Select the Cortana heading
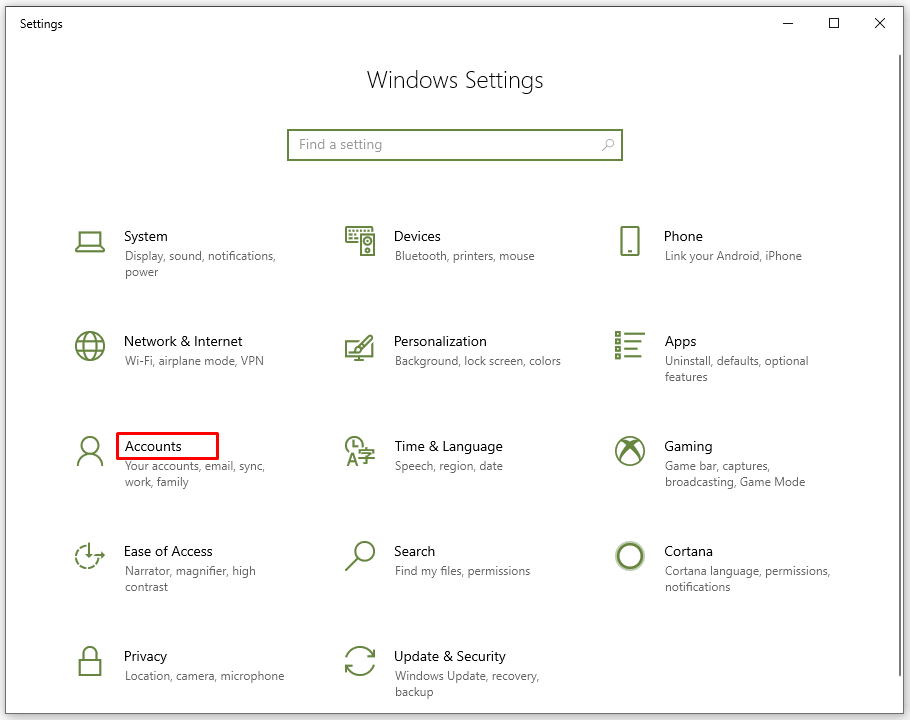This screenshot has width=910, height=720. pos(688,551)
